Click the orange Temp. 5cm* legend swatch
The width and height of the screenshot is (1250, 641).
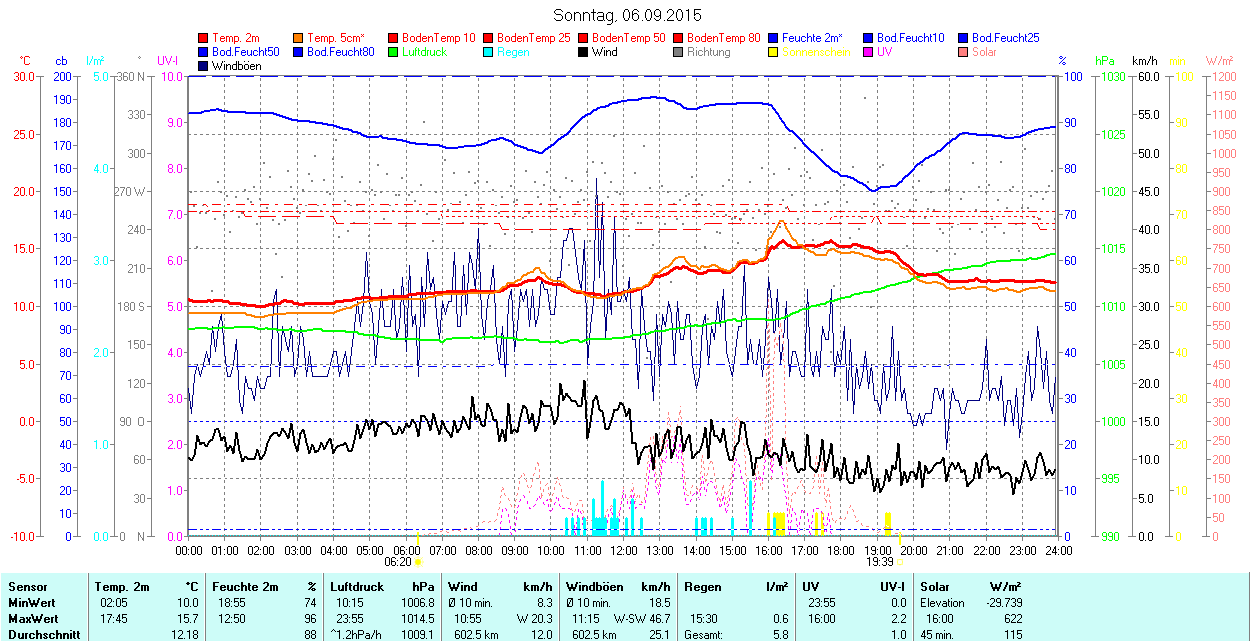coord(299,38)
